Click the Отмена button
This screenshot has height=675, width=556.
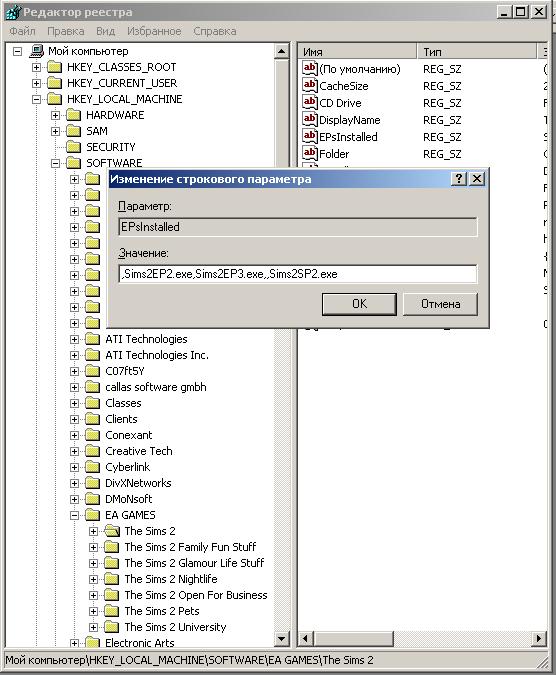[440, 304]
